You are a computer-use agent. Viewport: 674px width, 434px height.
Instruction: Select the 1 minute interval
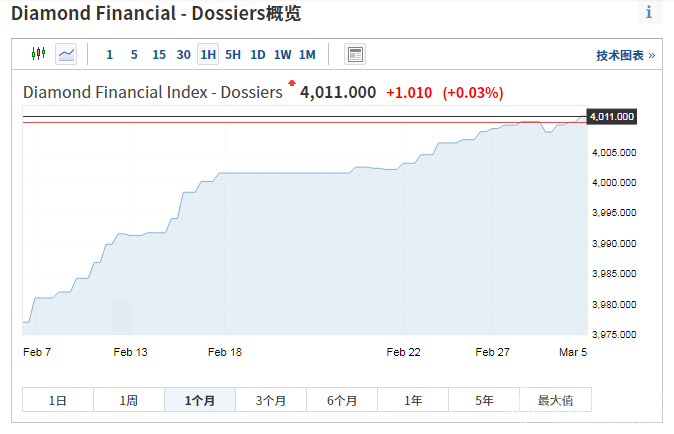coord(110,55)
